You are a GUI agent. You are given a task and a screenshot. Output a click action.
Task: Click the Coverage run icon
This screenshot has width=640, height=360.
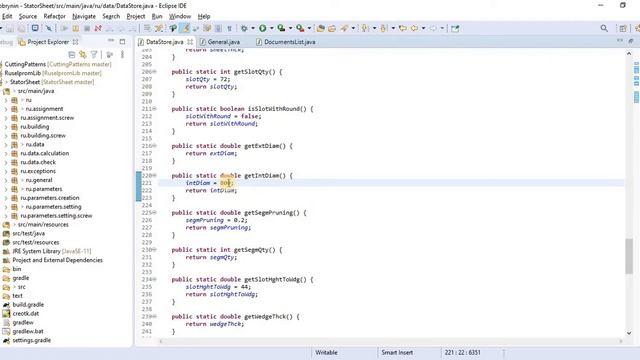click(281, 28)
